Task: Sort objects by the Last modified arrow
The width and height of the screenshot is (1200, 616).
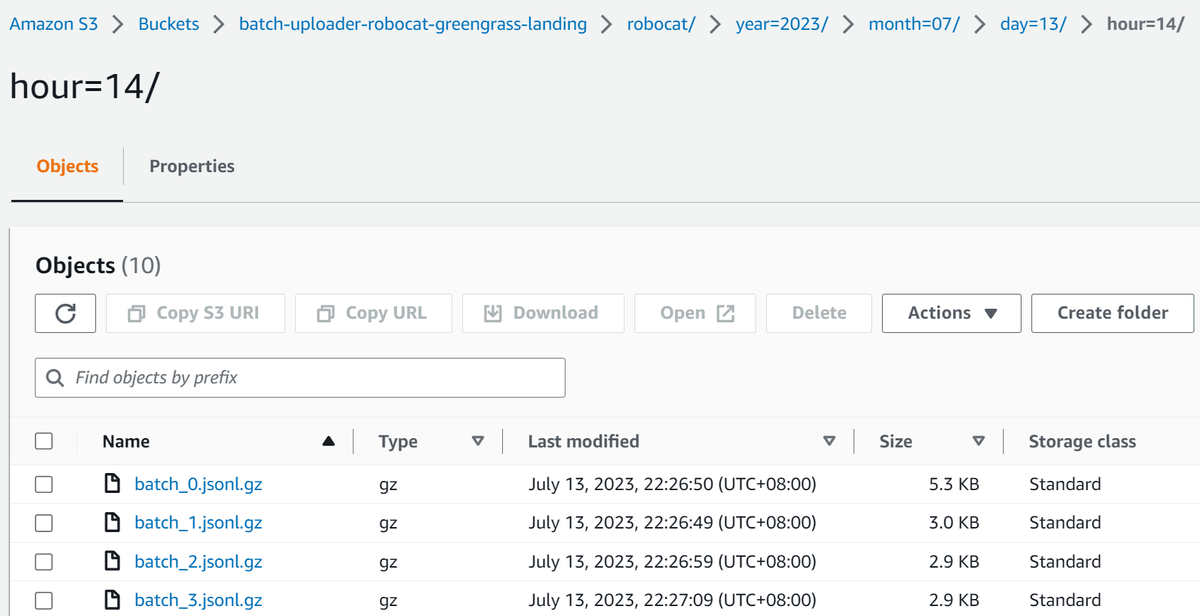Action: pyautogui.click(x=828, y=442)
